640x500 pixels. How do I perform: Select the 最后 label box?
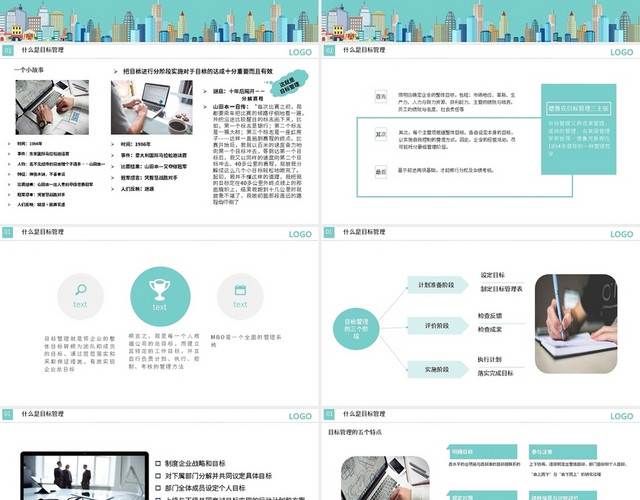(x=381, y=172)
